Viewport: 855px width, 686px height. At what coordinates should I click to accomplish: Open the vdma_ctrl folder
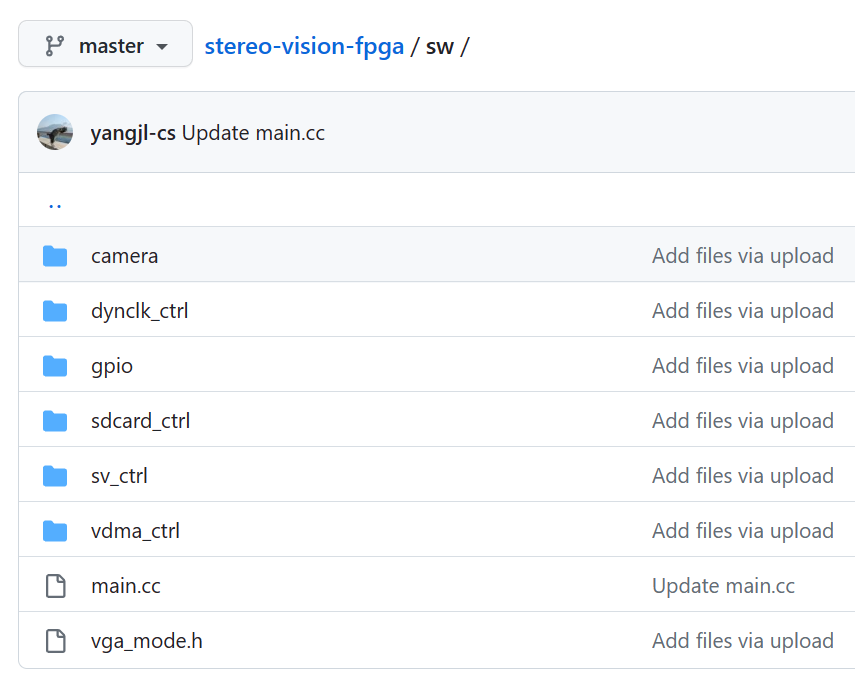pyautogui.click(x=135, y=531)
